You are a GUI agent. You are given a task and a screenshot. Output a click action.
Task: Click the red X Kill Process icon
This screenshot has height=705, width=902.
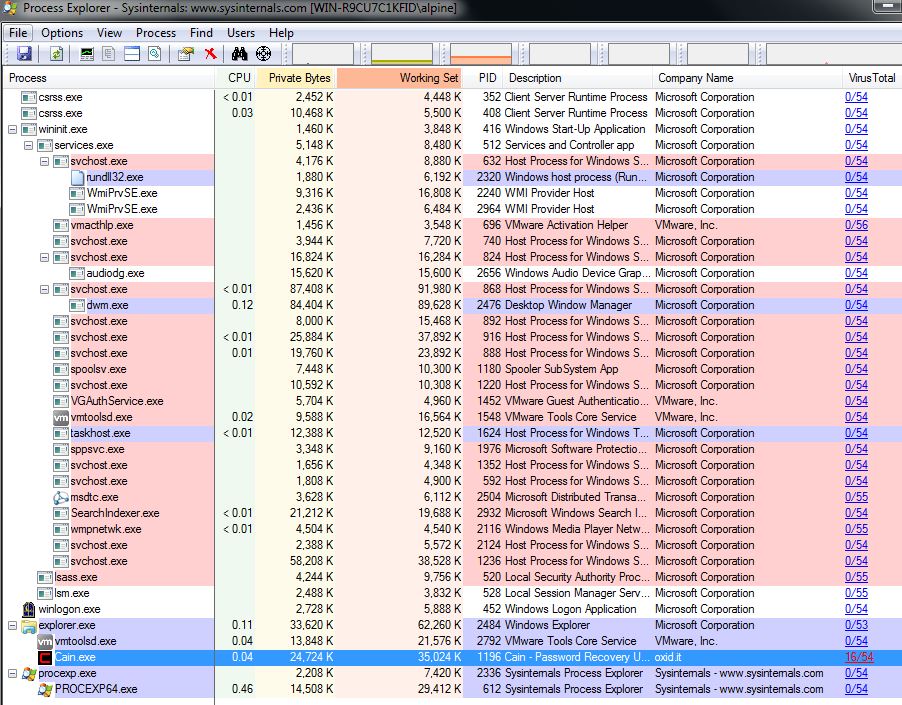point(211,54)
